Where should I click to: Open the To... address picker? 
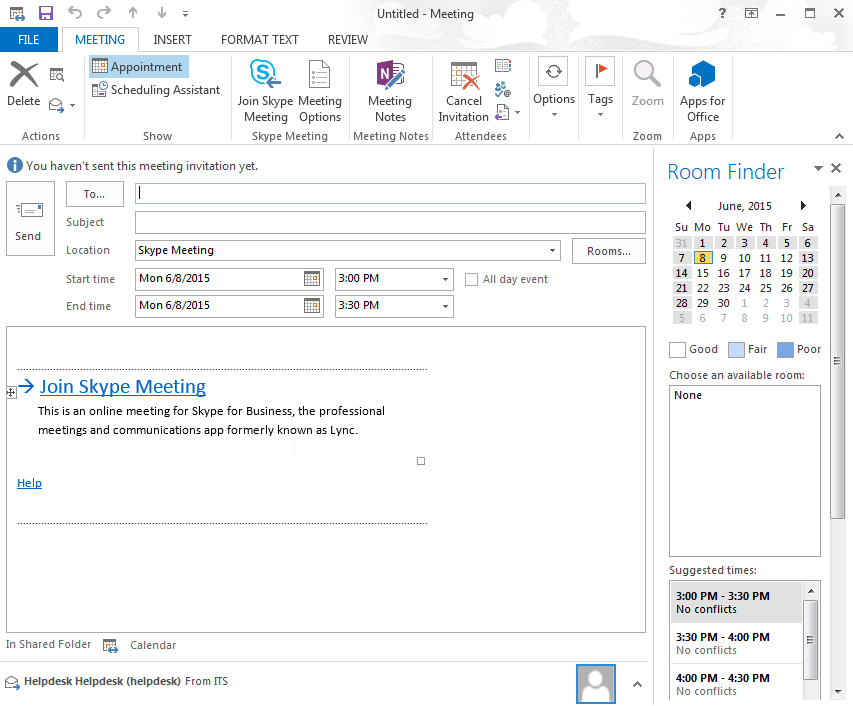pyautogui.click(x=95, y=194)
